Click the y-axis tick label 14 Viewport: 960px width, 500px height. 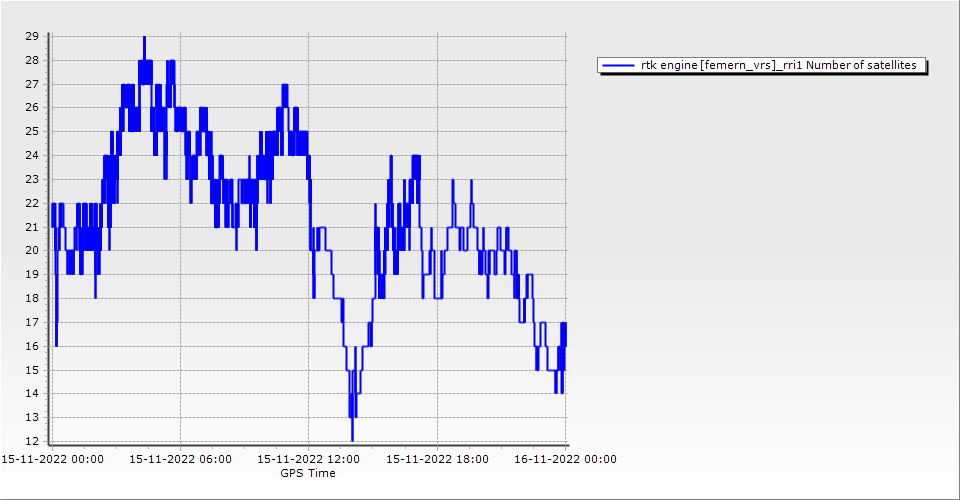tap(32, 393)
